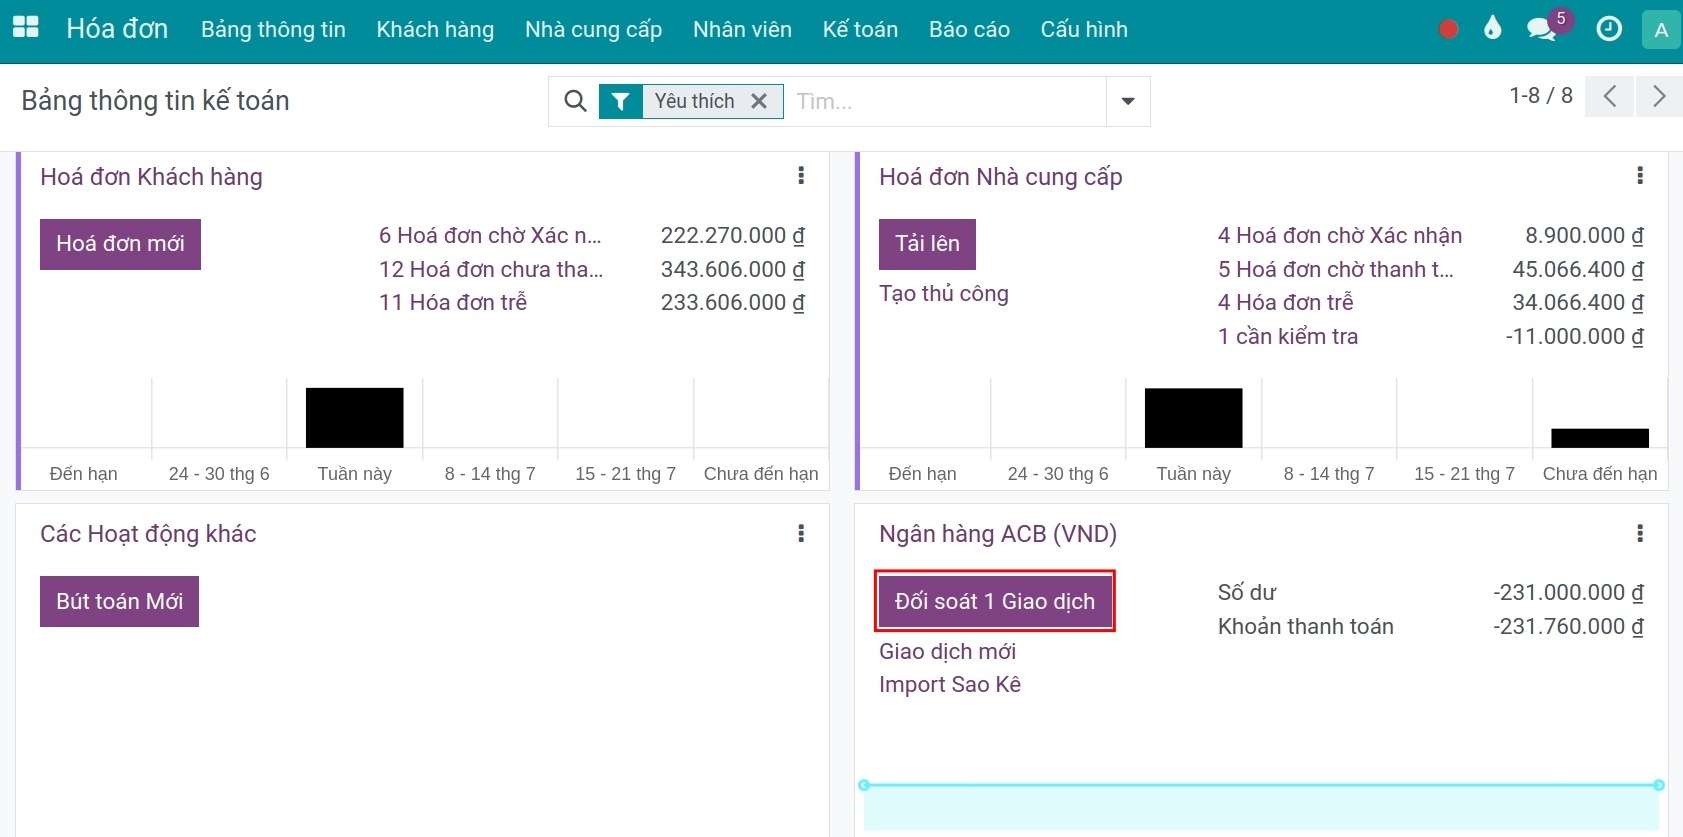Click the Tìm search input field
Image resolution: width=1683 pixels, height=837 pixels.
[945, 101]
